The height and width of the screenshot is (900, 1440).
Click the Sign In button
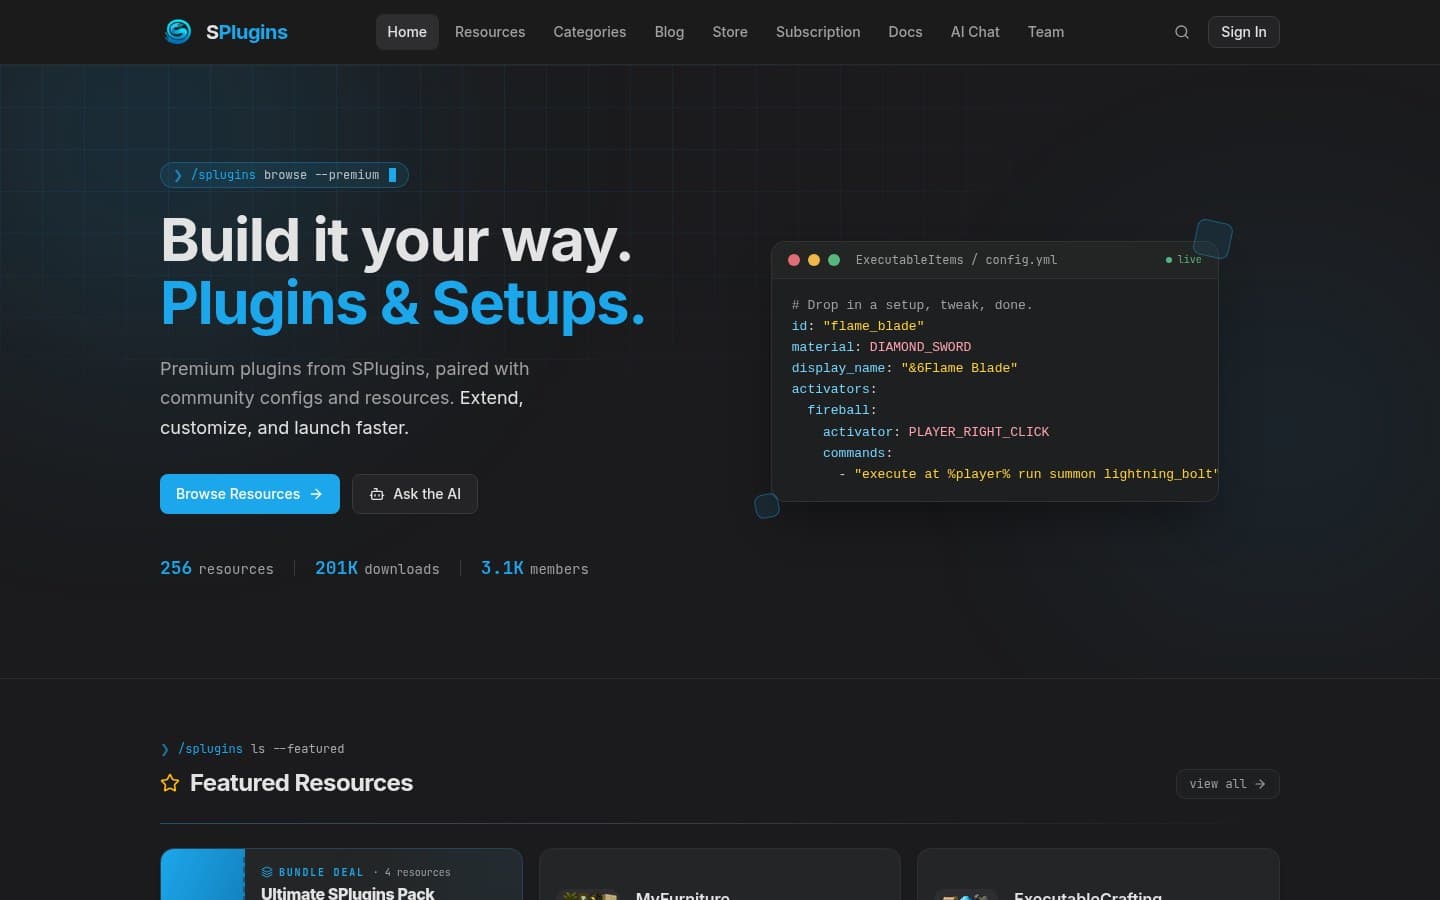point(1244,32)
